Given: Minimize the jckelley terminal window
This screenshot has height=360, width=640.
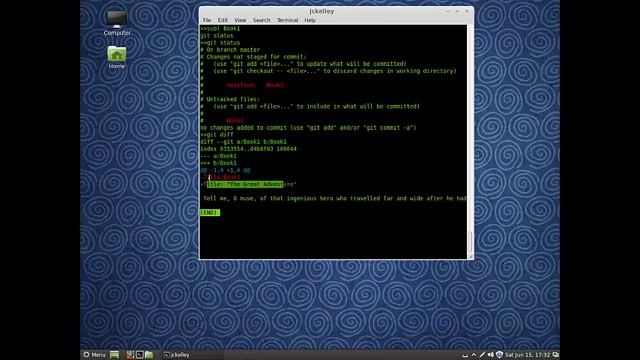Looking at the screenshot, I should point(447,11).
